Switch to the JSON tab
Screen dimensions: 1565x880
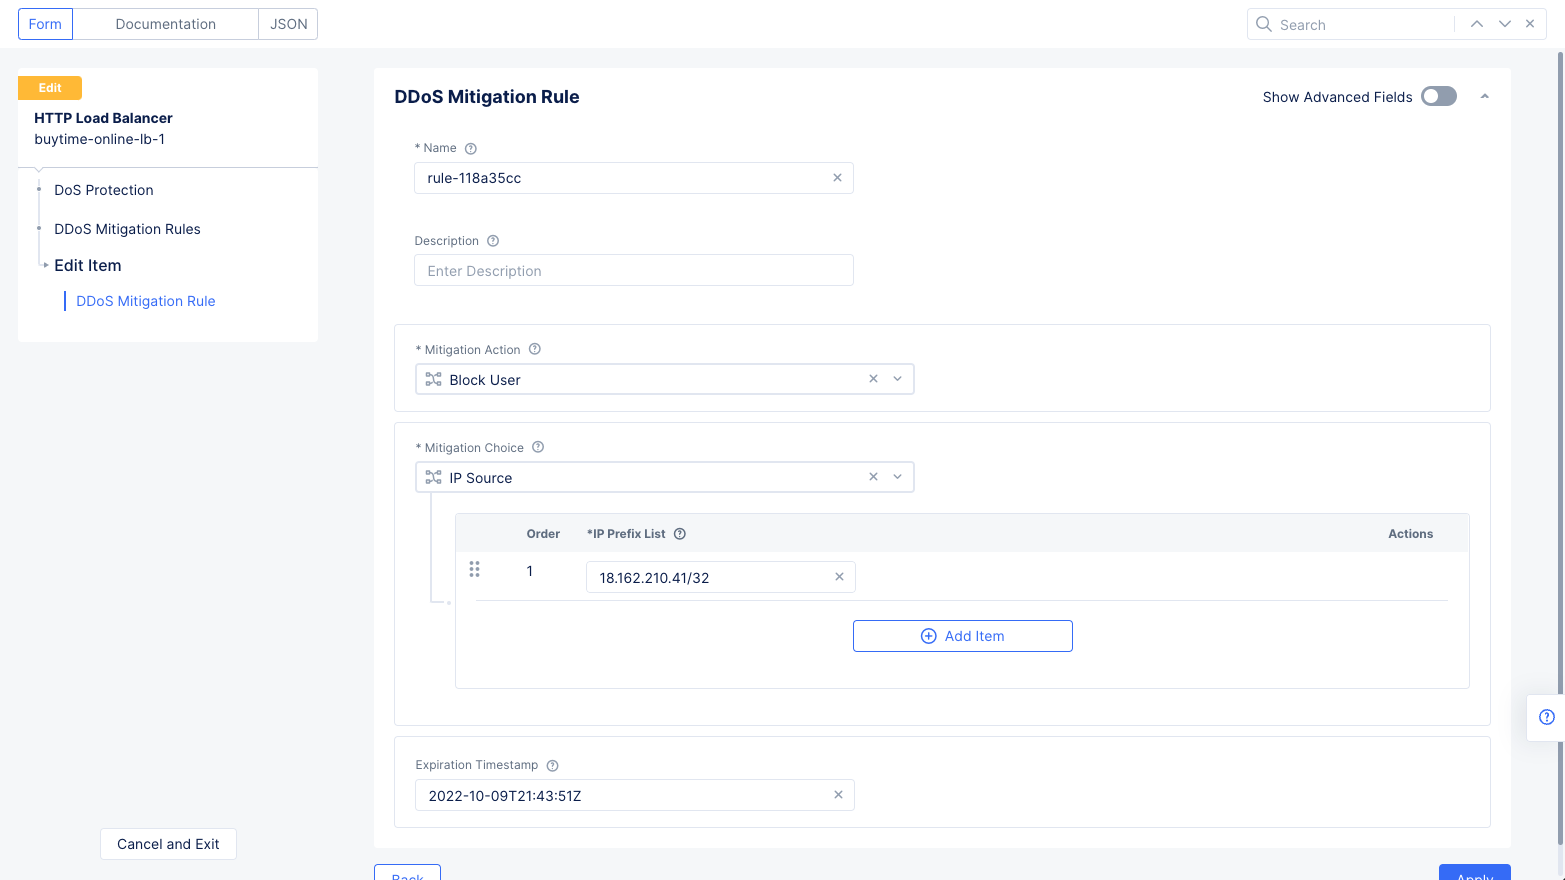point(288,24)
